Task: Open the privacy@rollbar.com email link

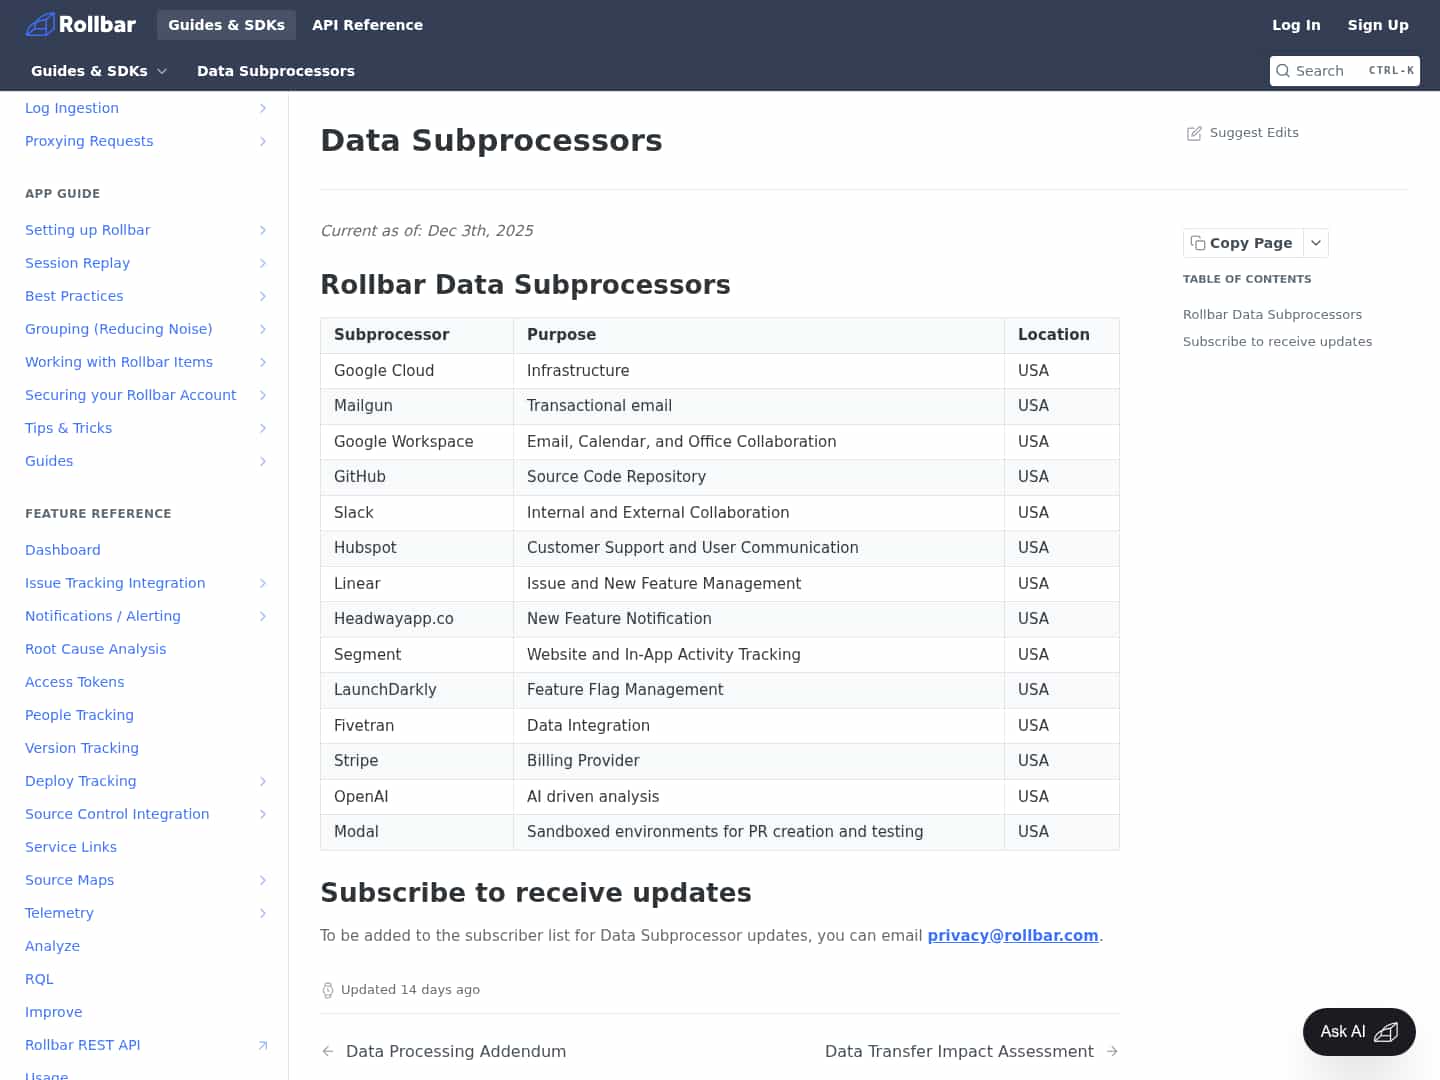Action: (1013, 935)
